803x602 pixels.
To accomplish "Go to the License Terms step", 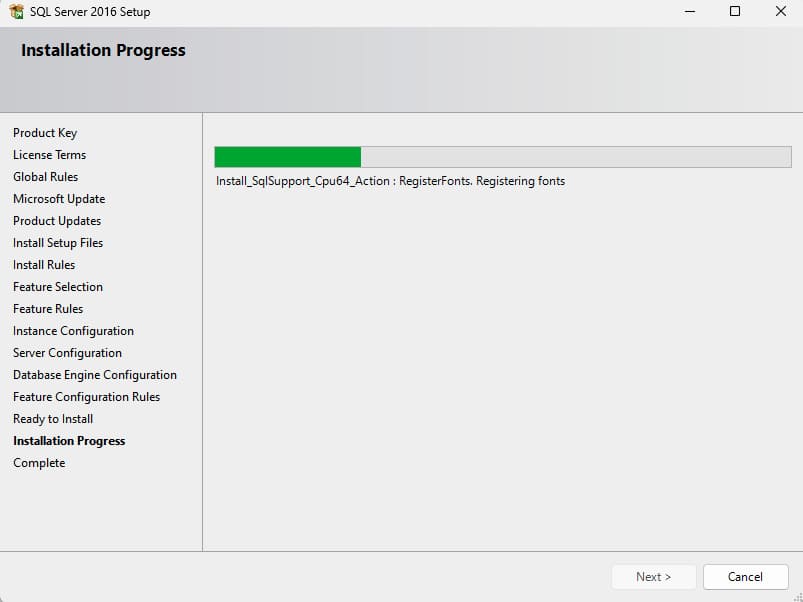I will (49, 155).
